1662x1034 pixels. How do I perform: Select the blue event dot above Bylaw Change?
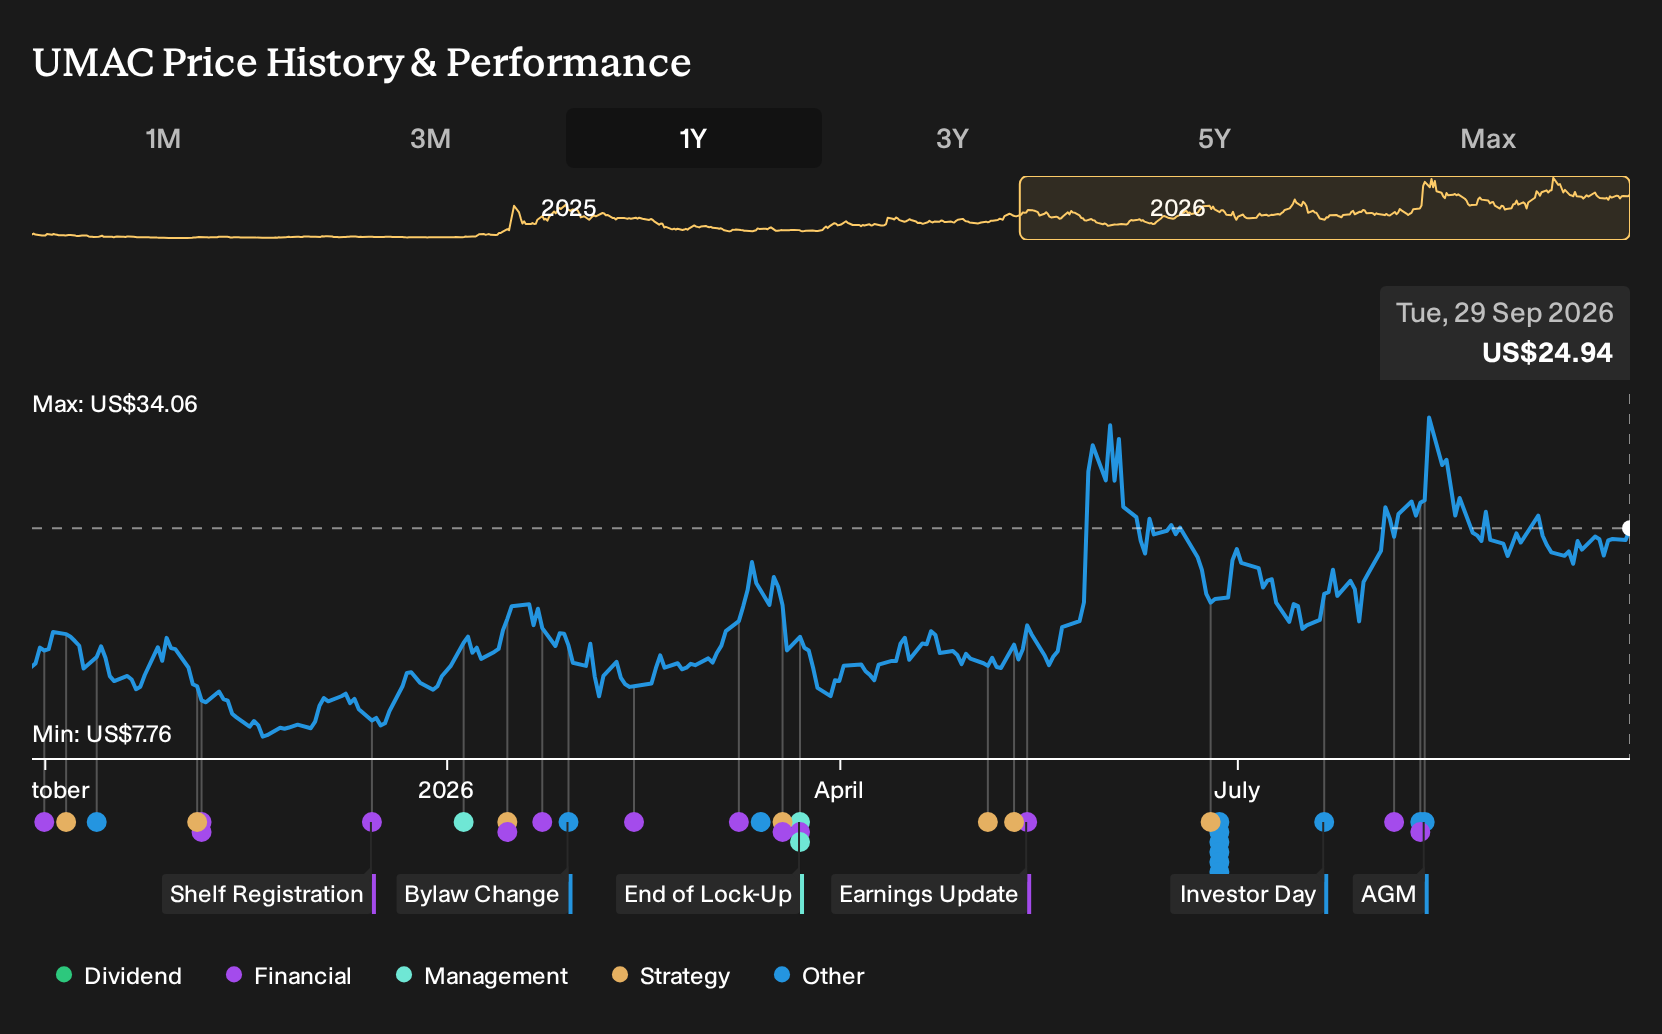[x=568, y=822]
